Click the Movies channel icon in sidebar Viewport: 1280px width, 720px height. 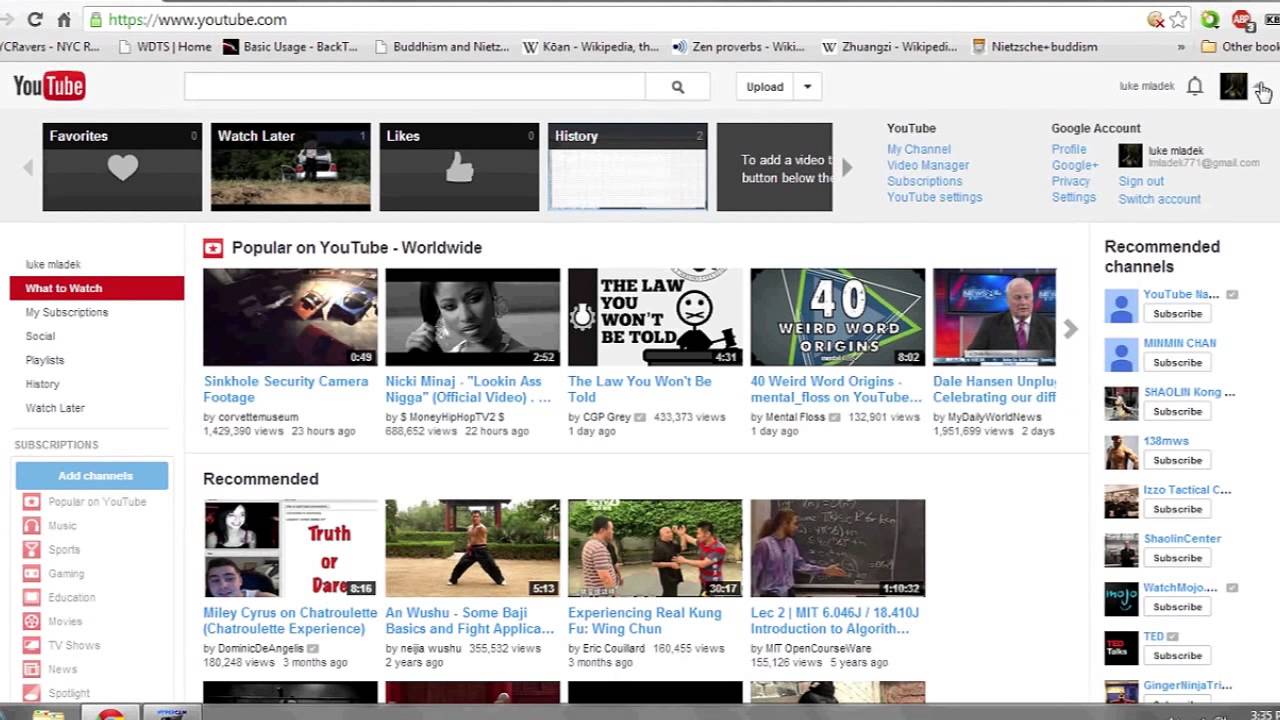click(32, 622)
